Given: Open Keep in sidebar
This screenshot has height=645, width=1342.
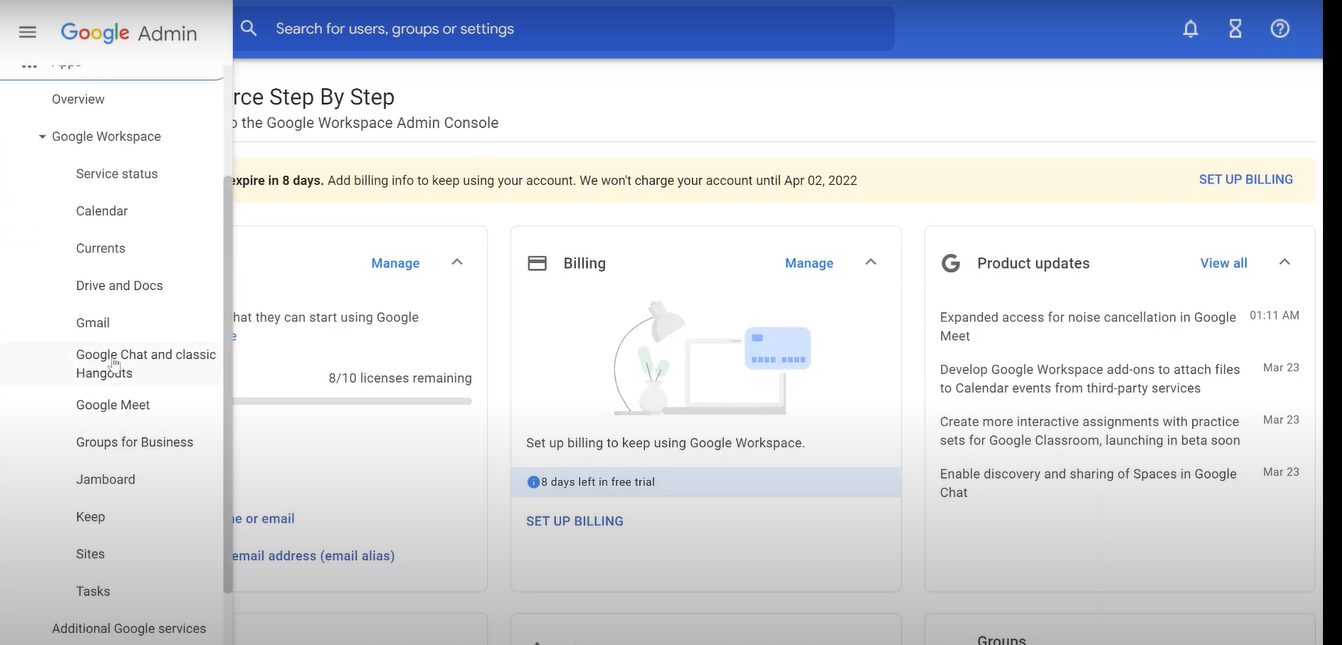Looking at the screenshot, I should [x=90, y=517].
